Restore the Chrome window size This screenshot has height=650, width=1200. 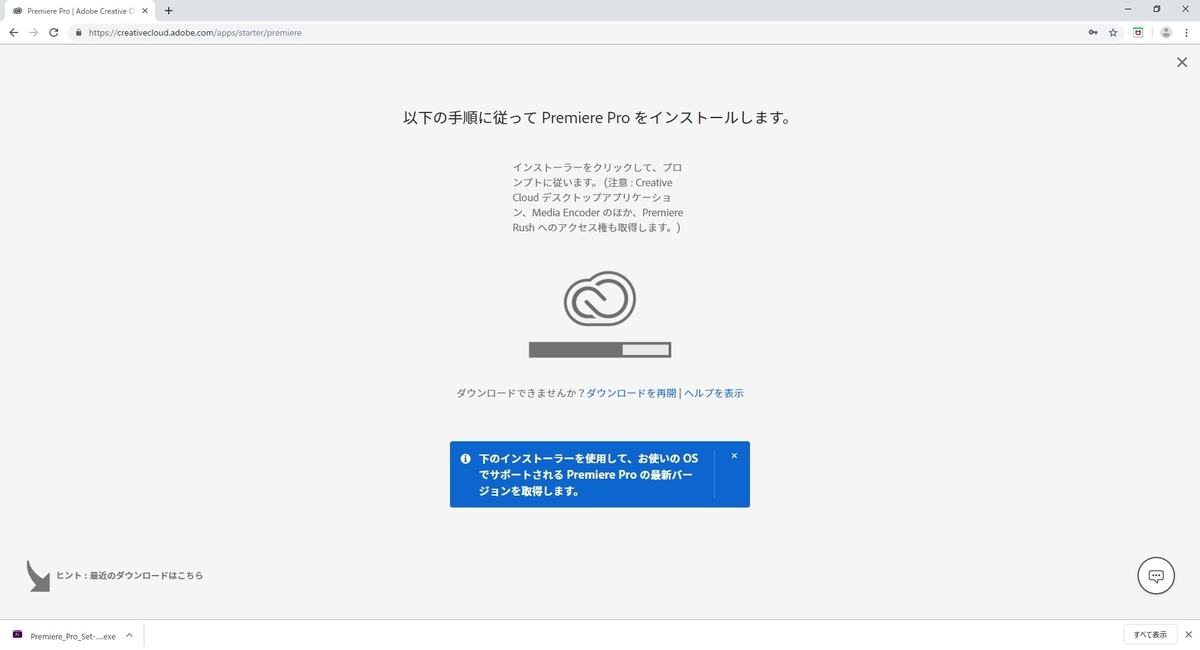(x=1157, y=9)
